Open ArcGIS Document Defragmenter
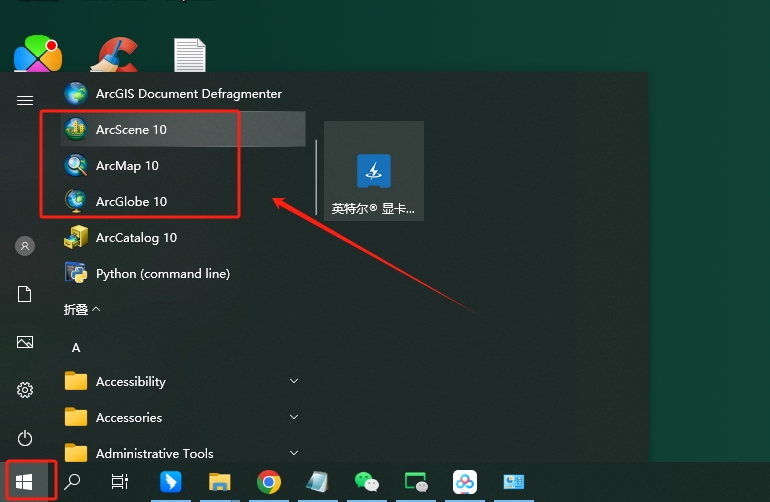Image resolution: width=770 pixels, height=502 pixels. (183, 93)
